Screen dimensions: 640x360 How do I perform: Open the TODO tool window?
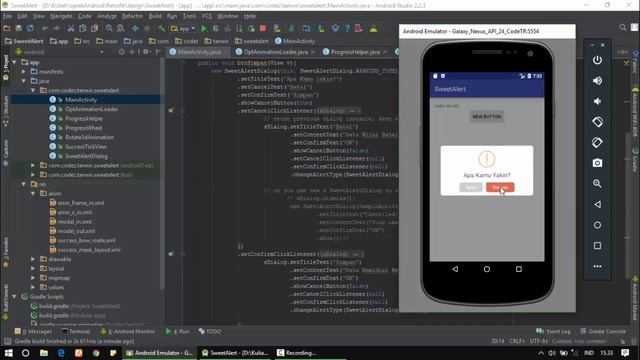pyautogui.click(x=210, y=331)
